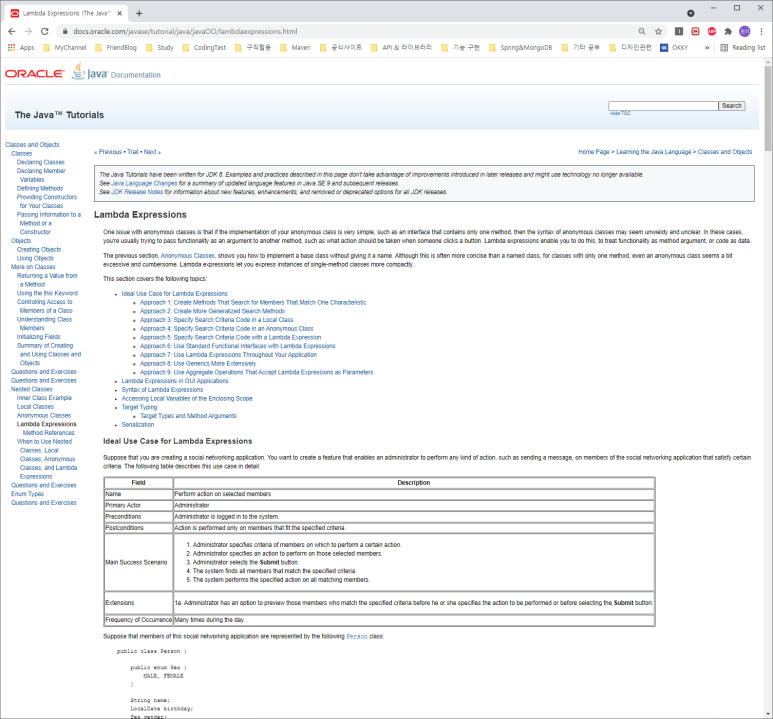Open JDK Release Notes link
Image resolution: width=773 pixels, height=719 pixels.
click(137, 192)
